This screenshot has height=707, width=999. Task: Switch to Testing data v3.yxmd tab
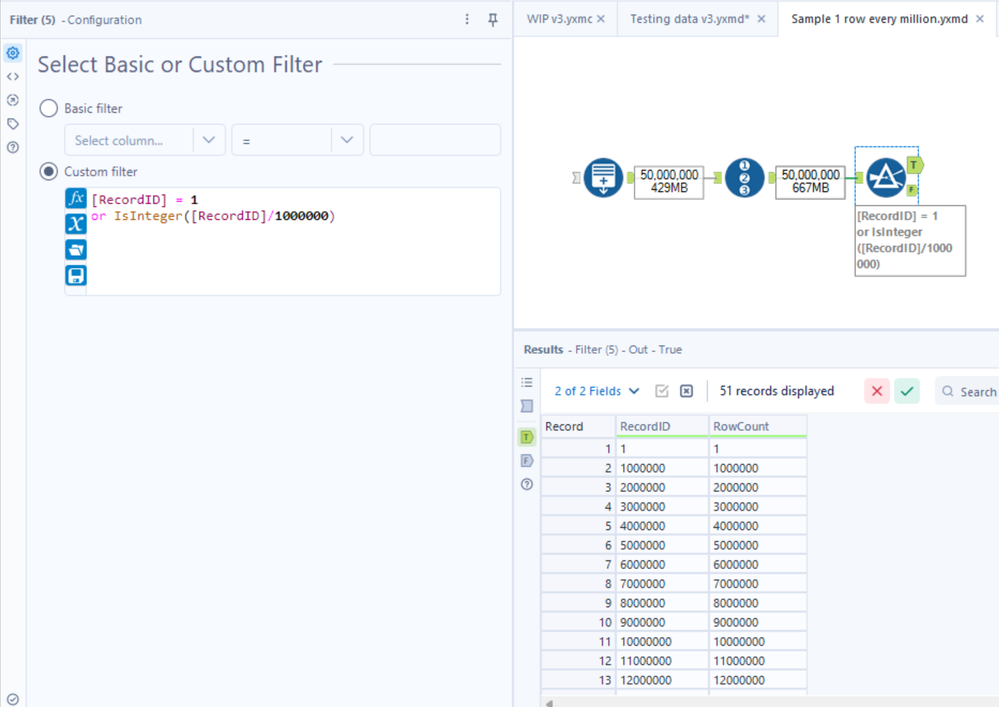point(689,19)
